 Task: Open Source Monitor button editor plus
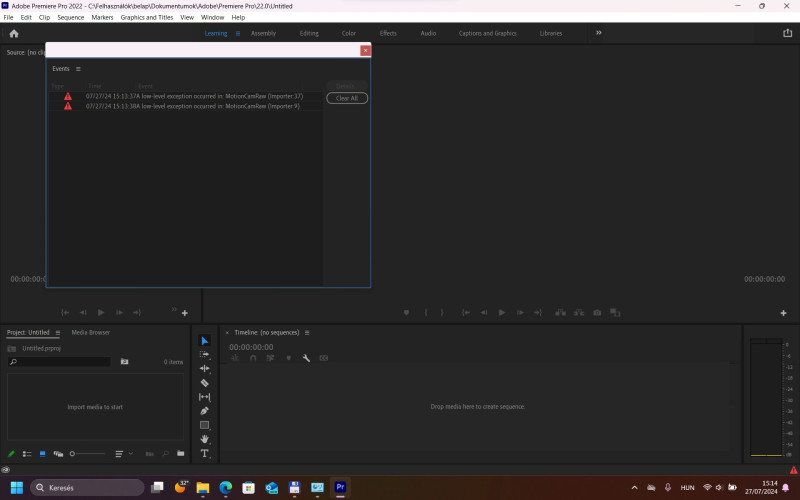[185, 313]
